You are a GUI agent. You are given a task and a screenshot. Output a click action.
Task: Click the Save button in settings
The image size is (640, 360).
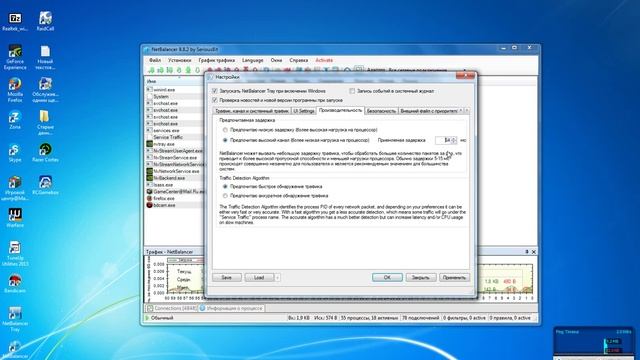227,278
